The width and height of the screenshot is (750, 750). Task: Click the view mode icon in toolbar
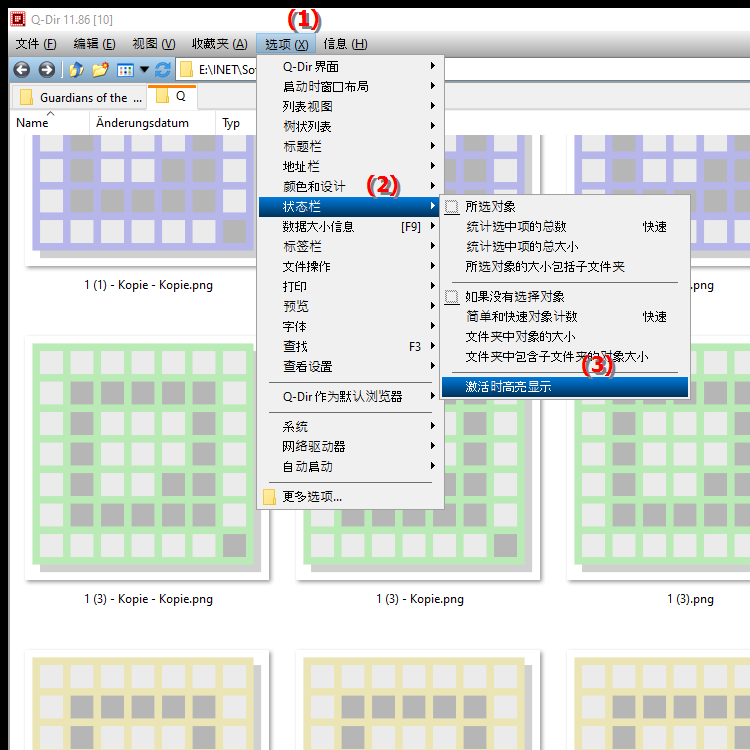125,70
